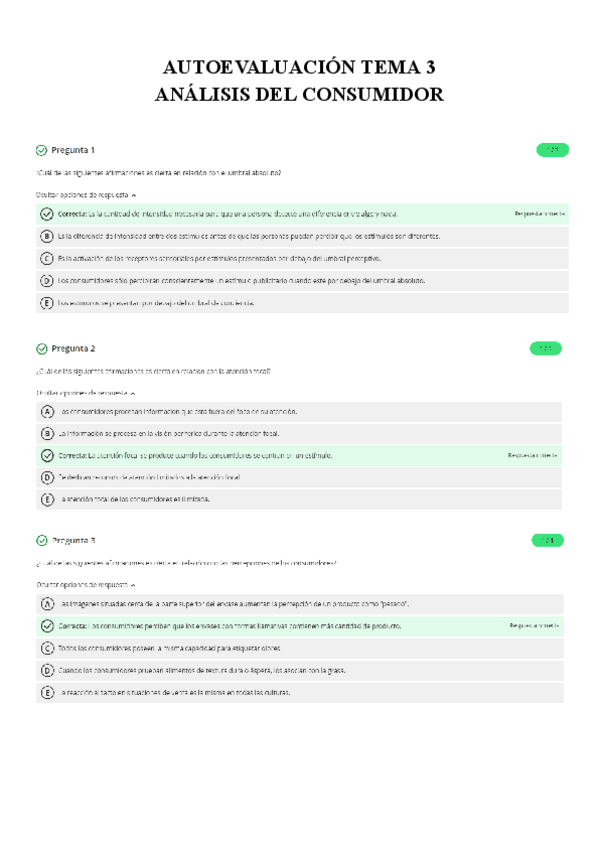This screenshot has height=848, width=600.
Task: Click the green score badge for Pregunta 2
Action: click(545, 349)
